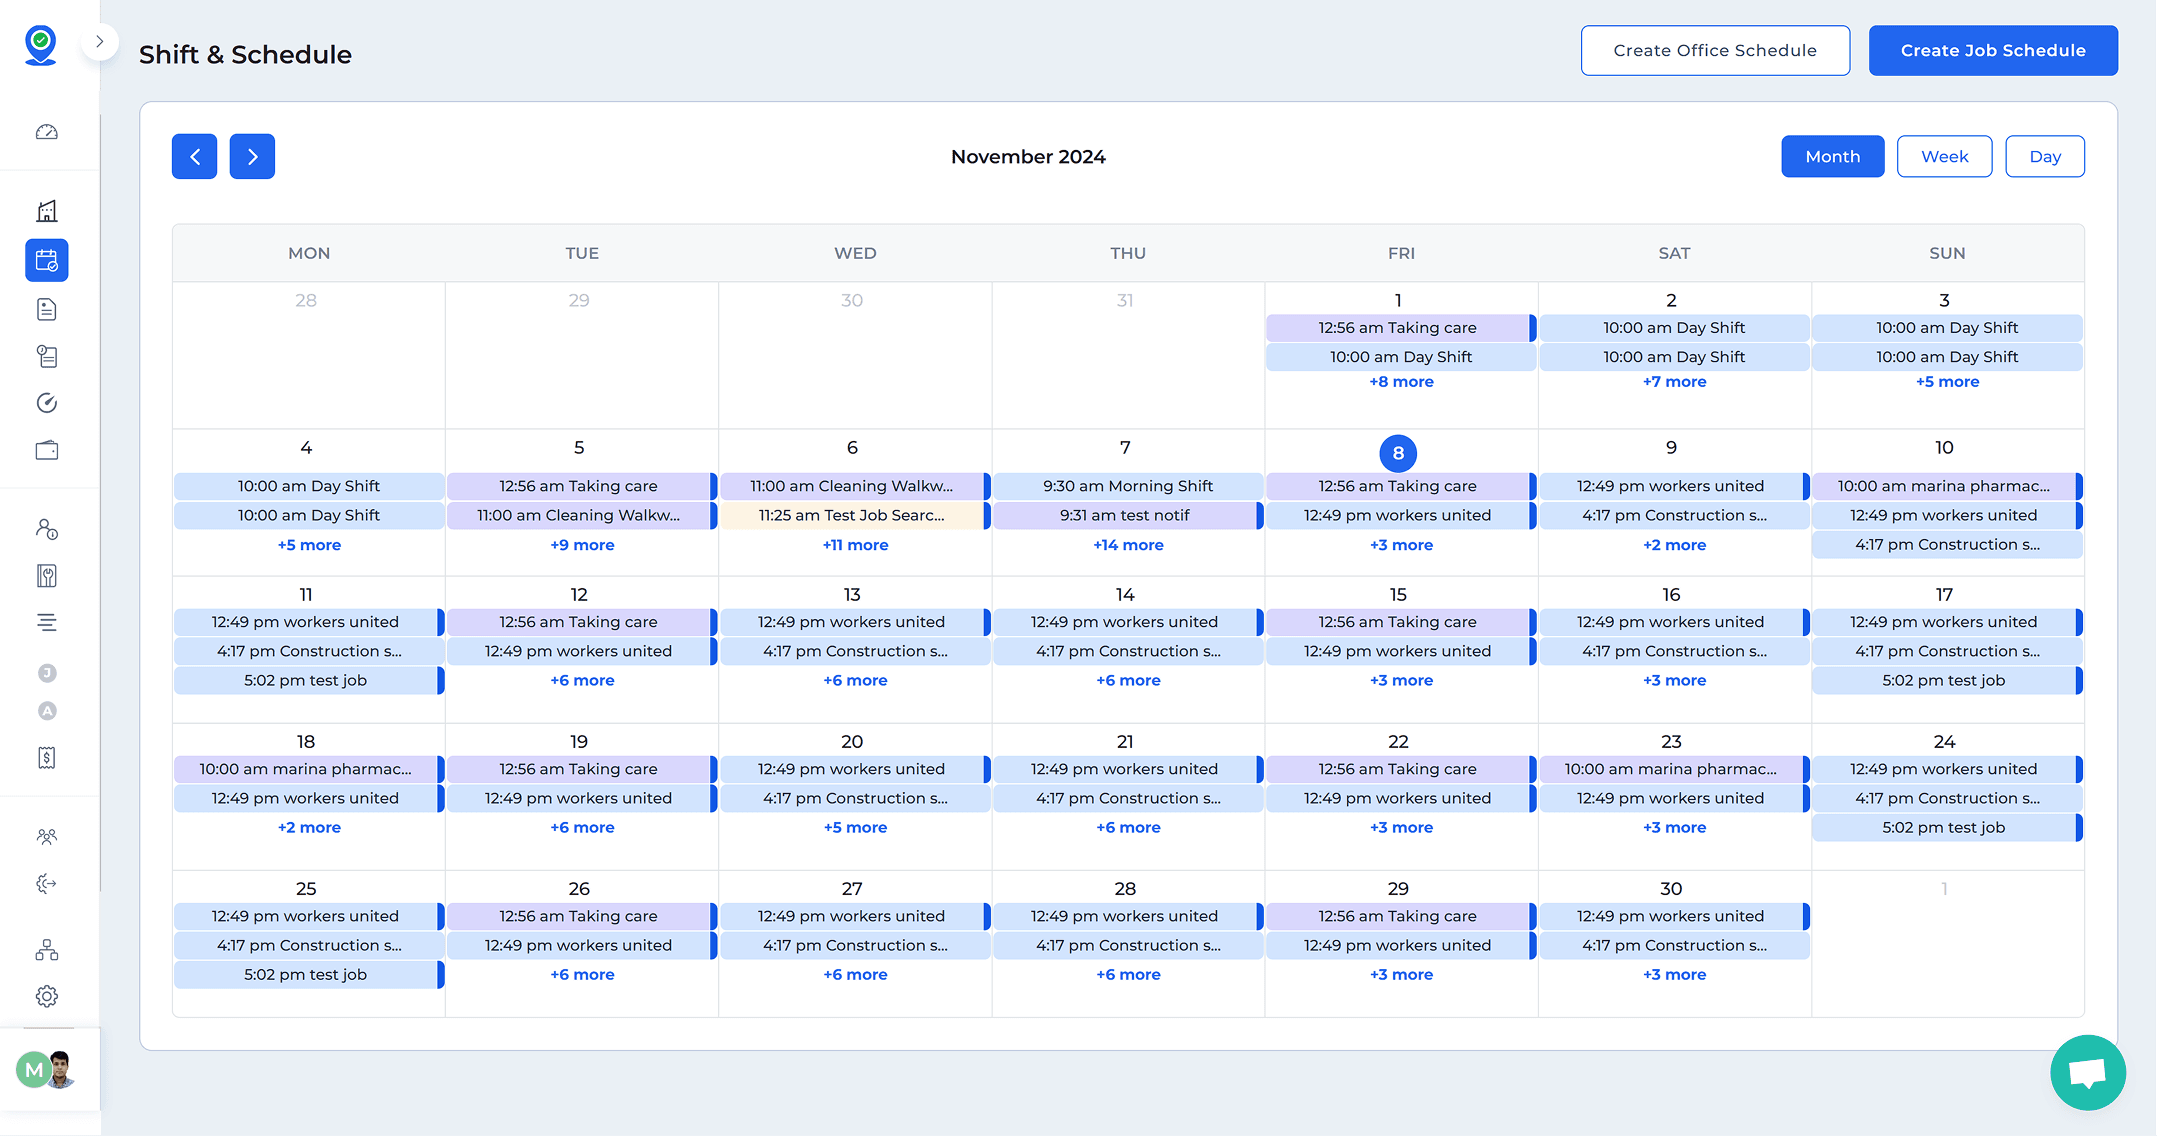Open settings gear in sidebar
This screenshot has height=1136, width=2158.
coord(47,996)
